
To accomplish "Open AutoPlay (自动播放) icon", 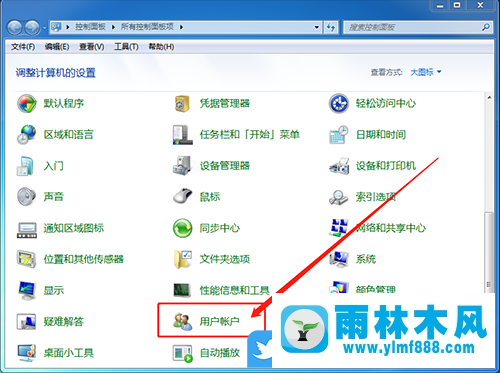I will click(182, 353).
